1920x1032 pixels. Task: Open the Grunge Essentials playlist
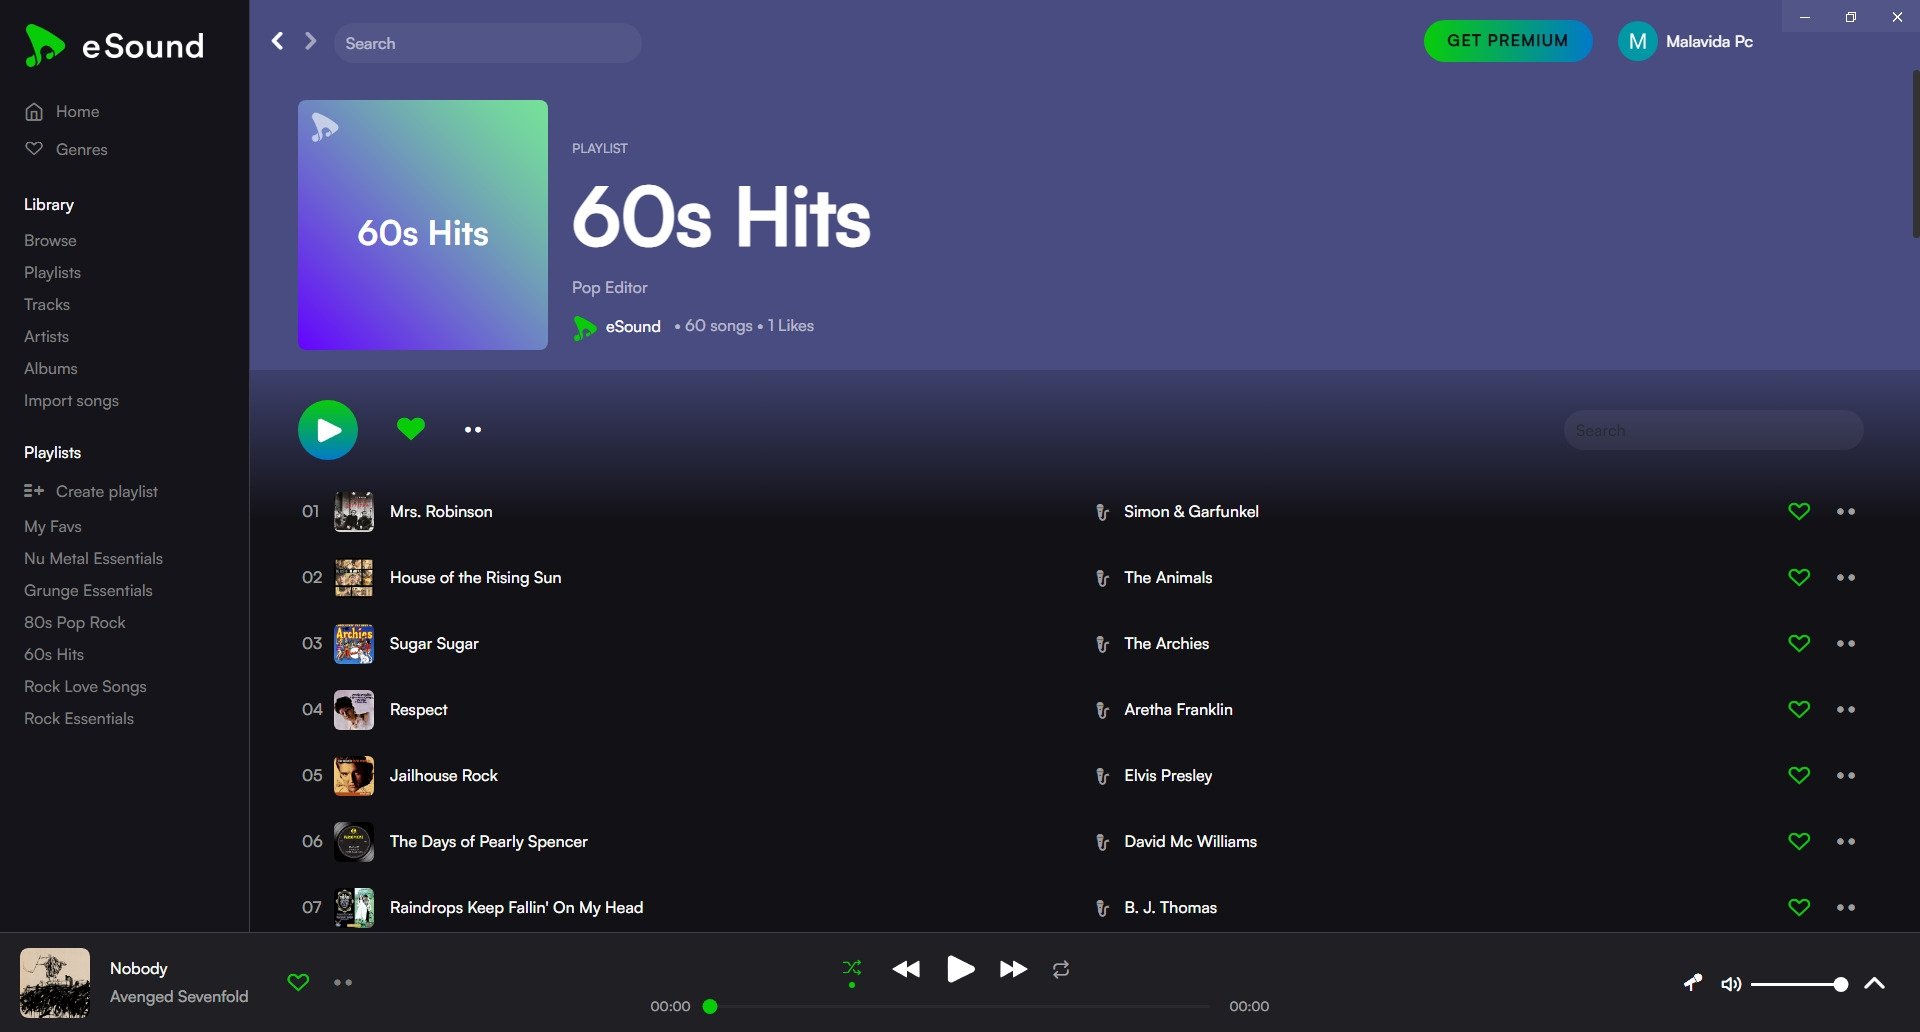88,590
